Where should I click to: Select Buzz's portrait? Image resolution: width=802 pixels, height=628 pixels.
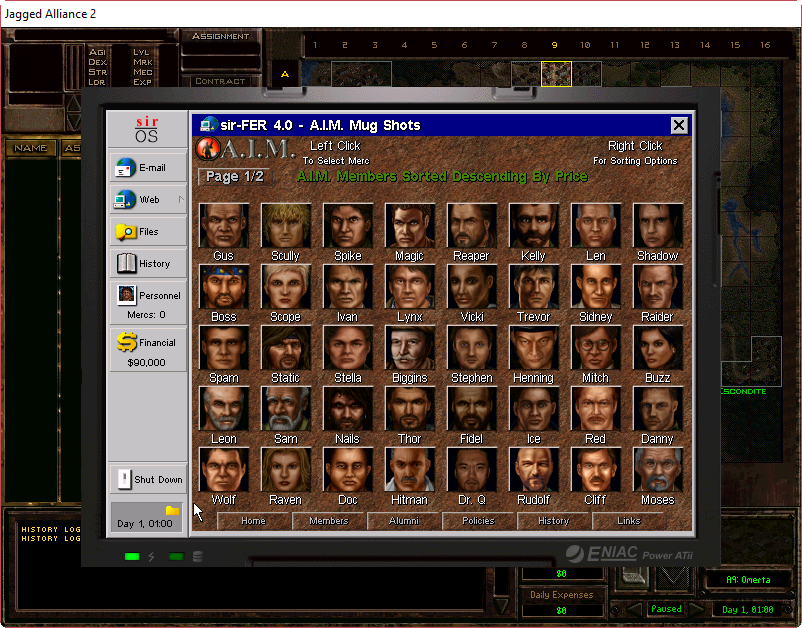tap(658, 348)
